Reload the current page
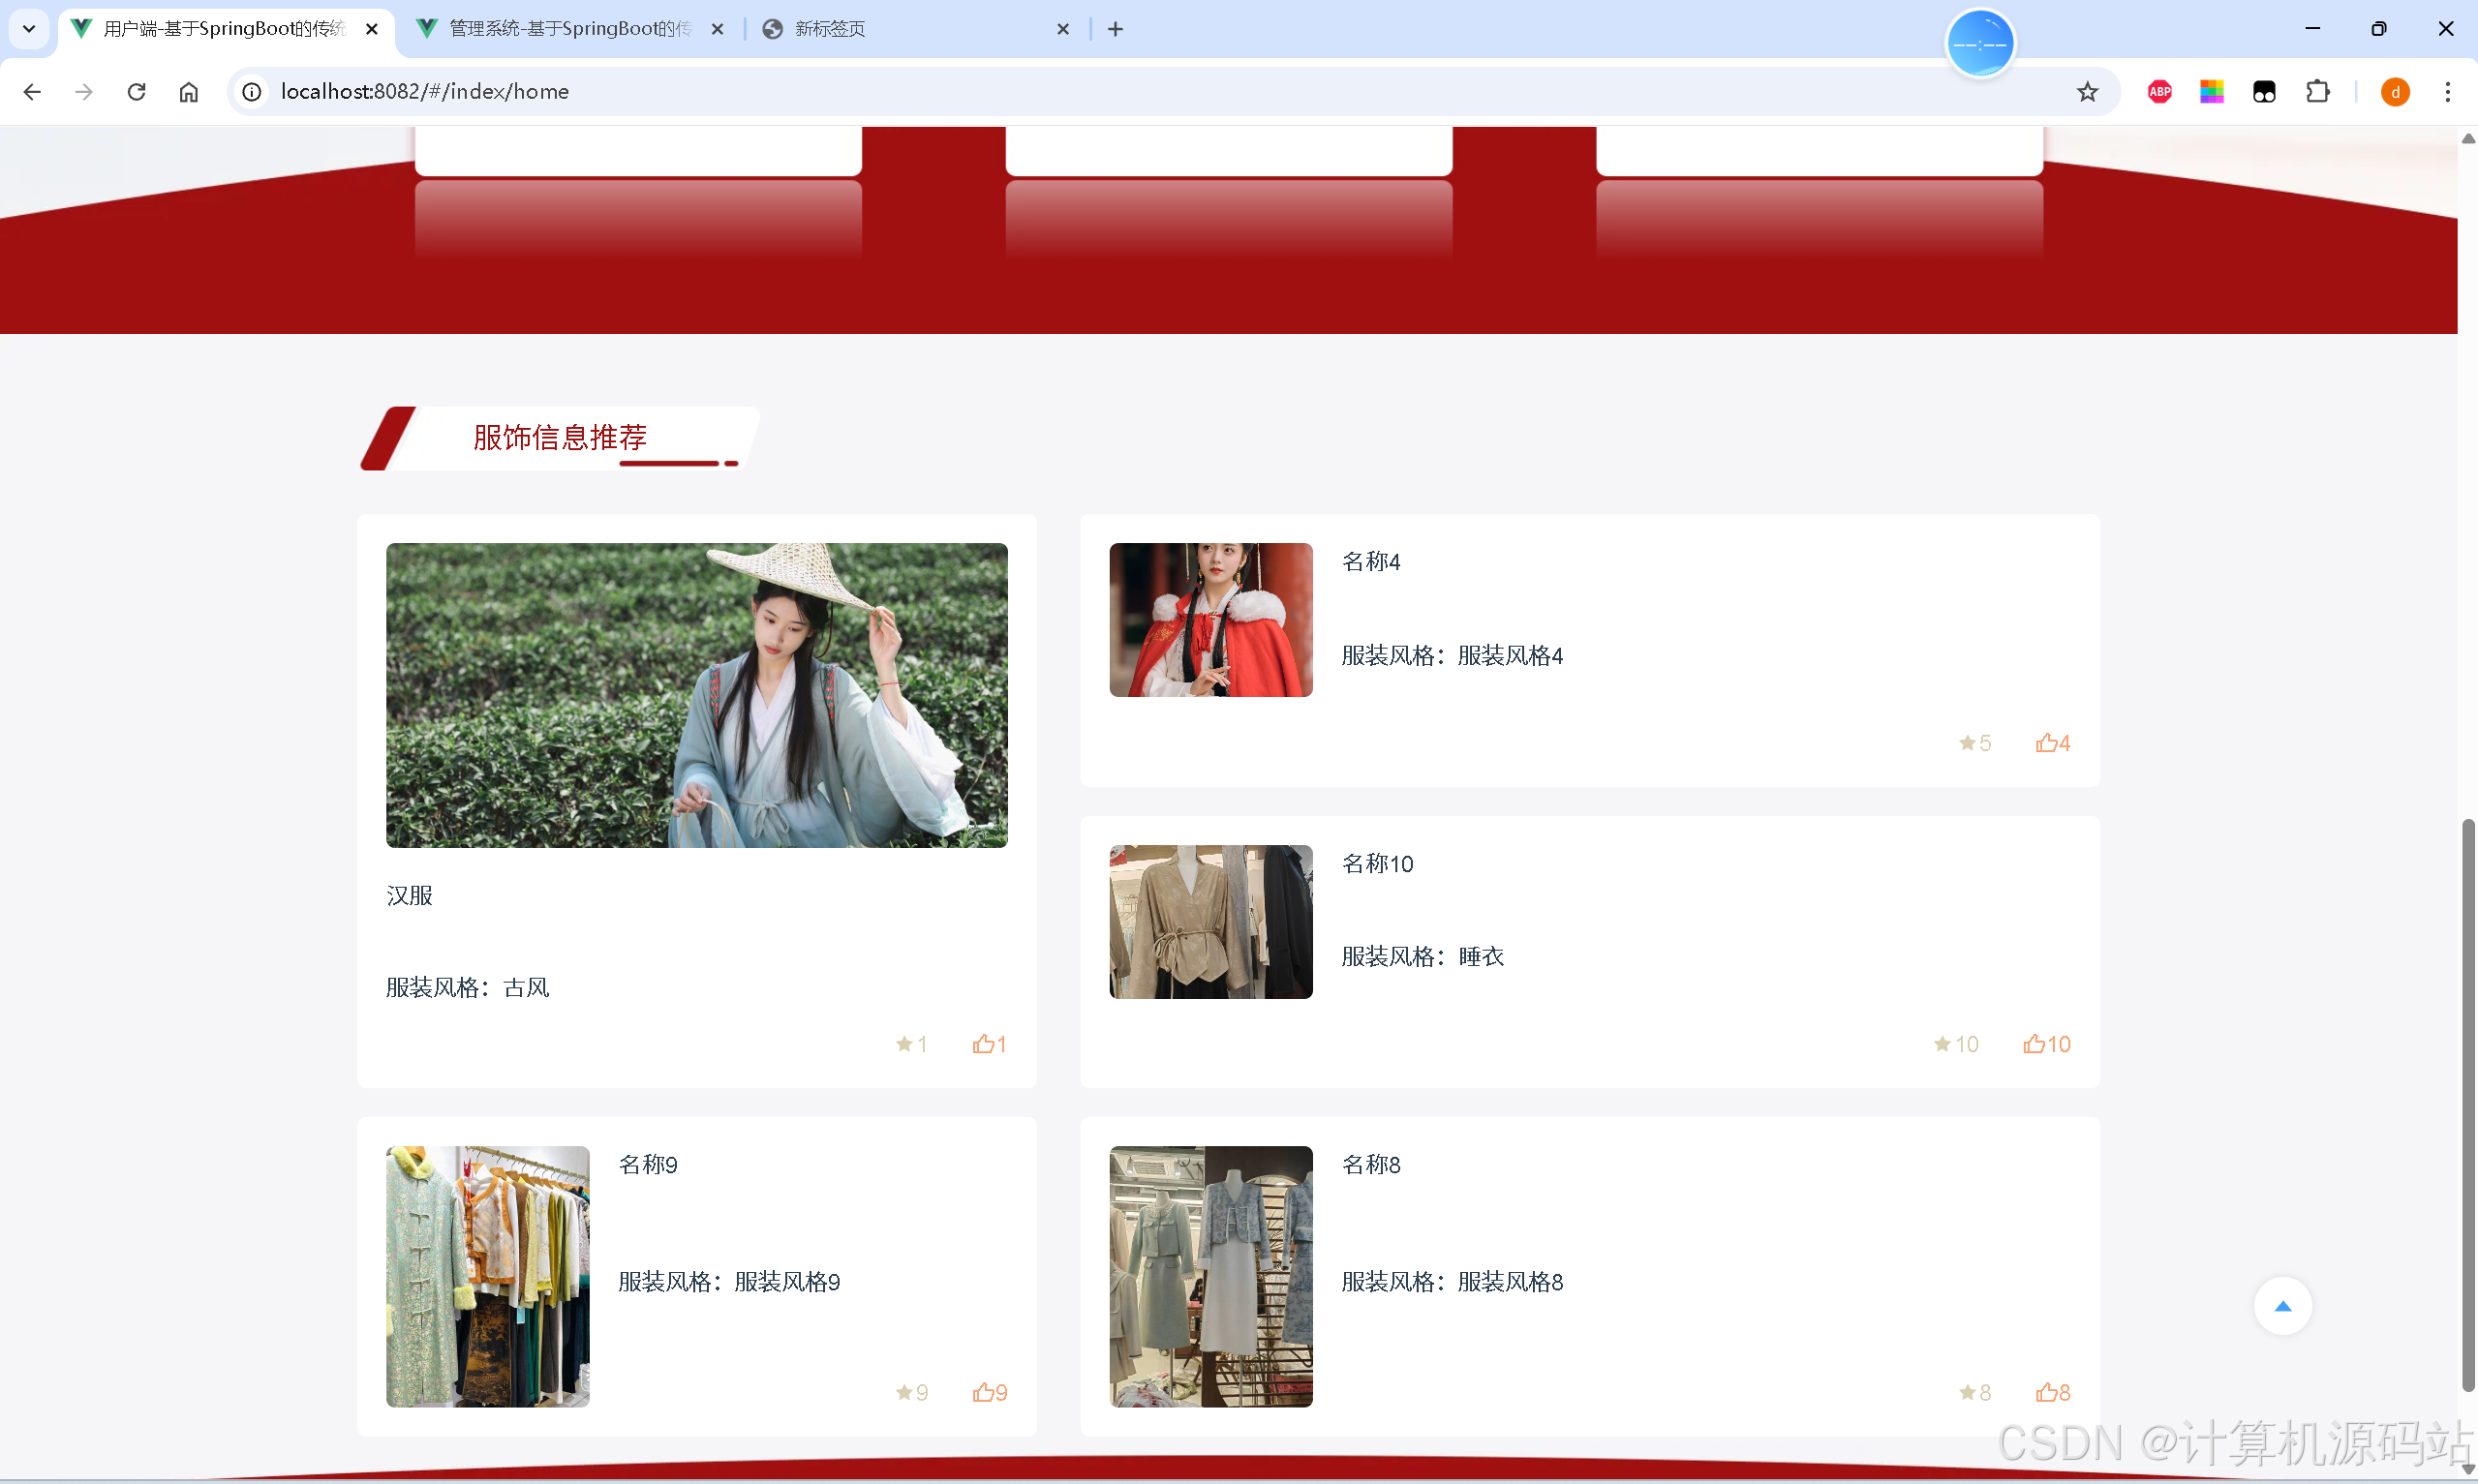Image resolution: width=2478 pixels, height=1484 pixels. (x=137, y=92)
